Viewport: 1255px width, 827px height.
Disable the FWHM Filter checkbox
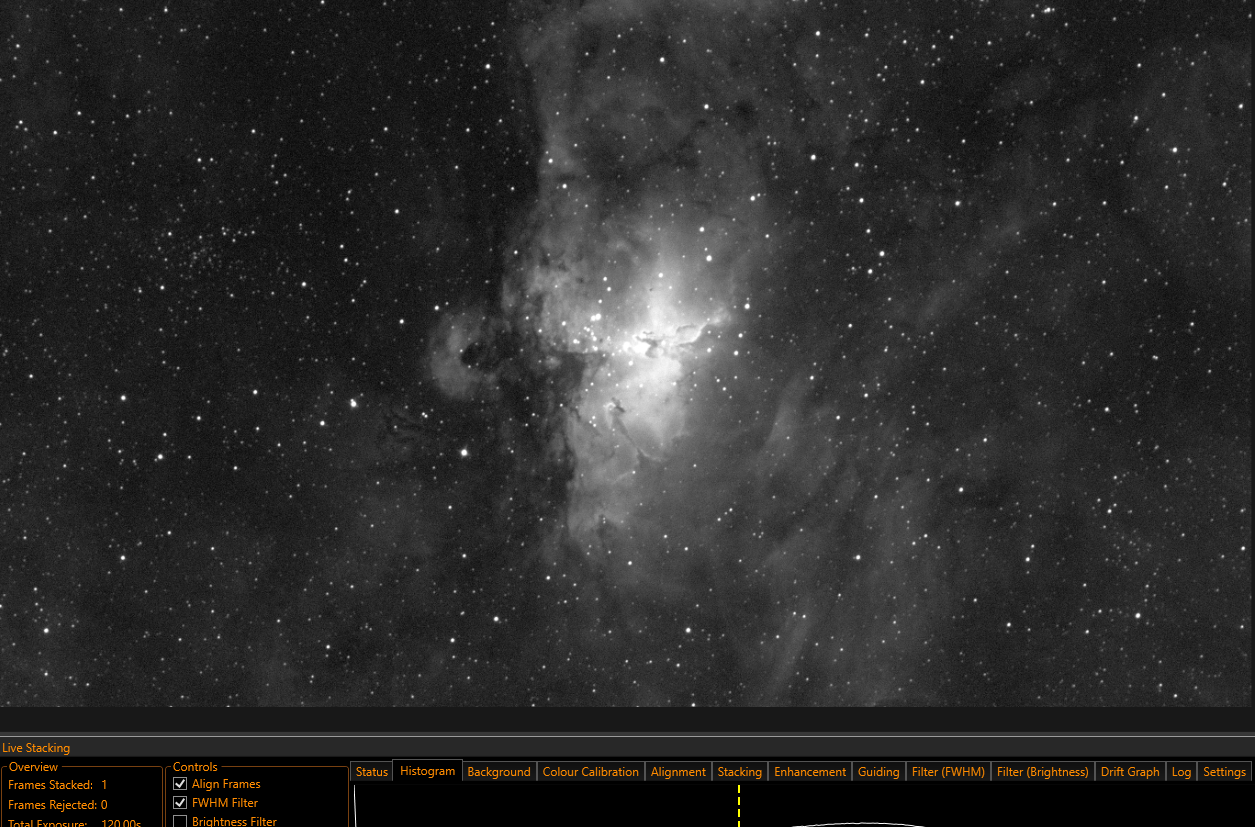pyautogui.click(x=180, y=803)
